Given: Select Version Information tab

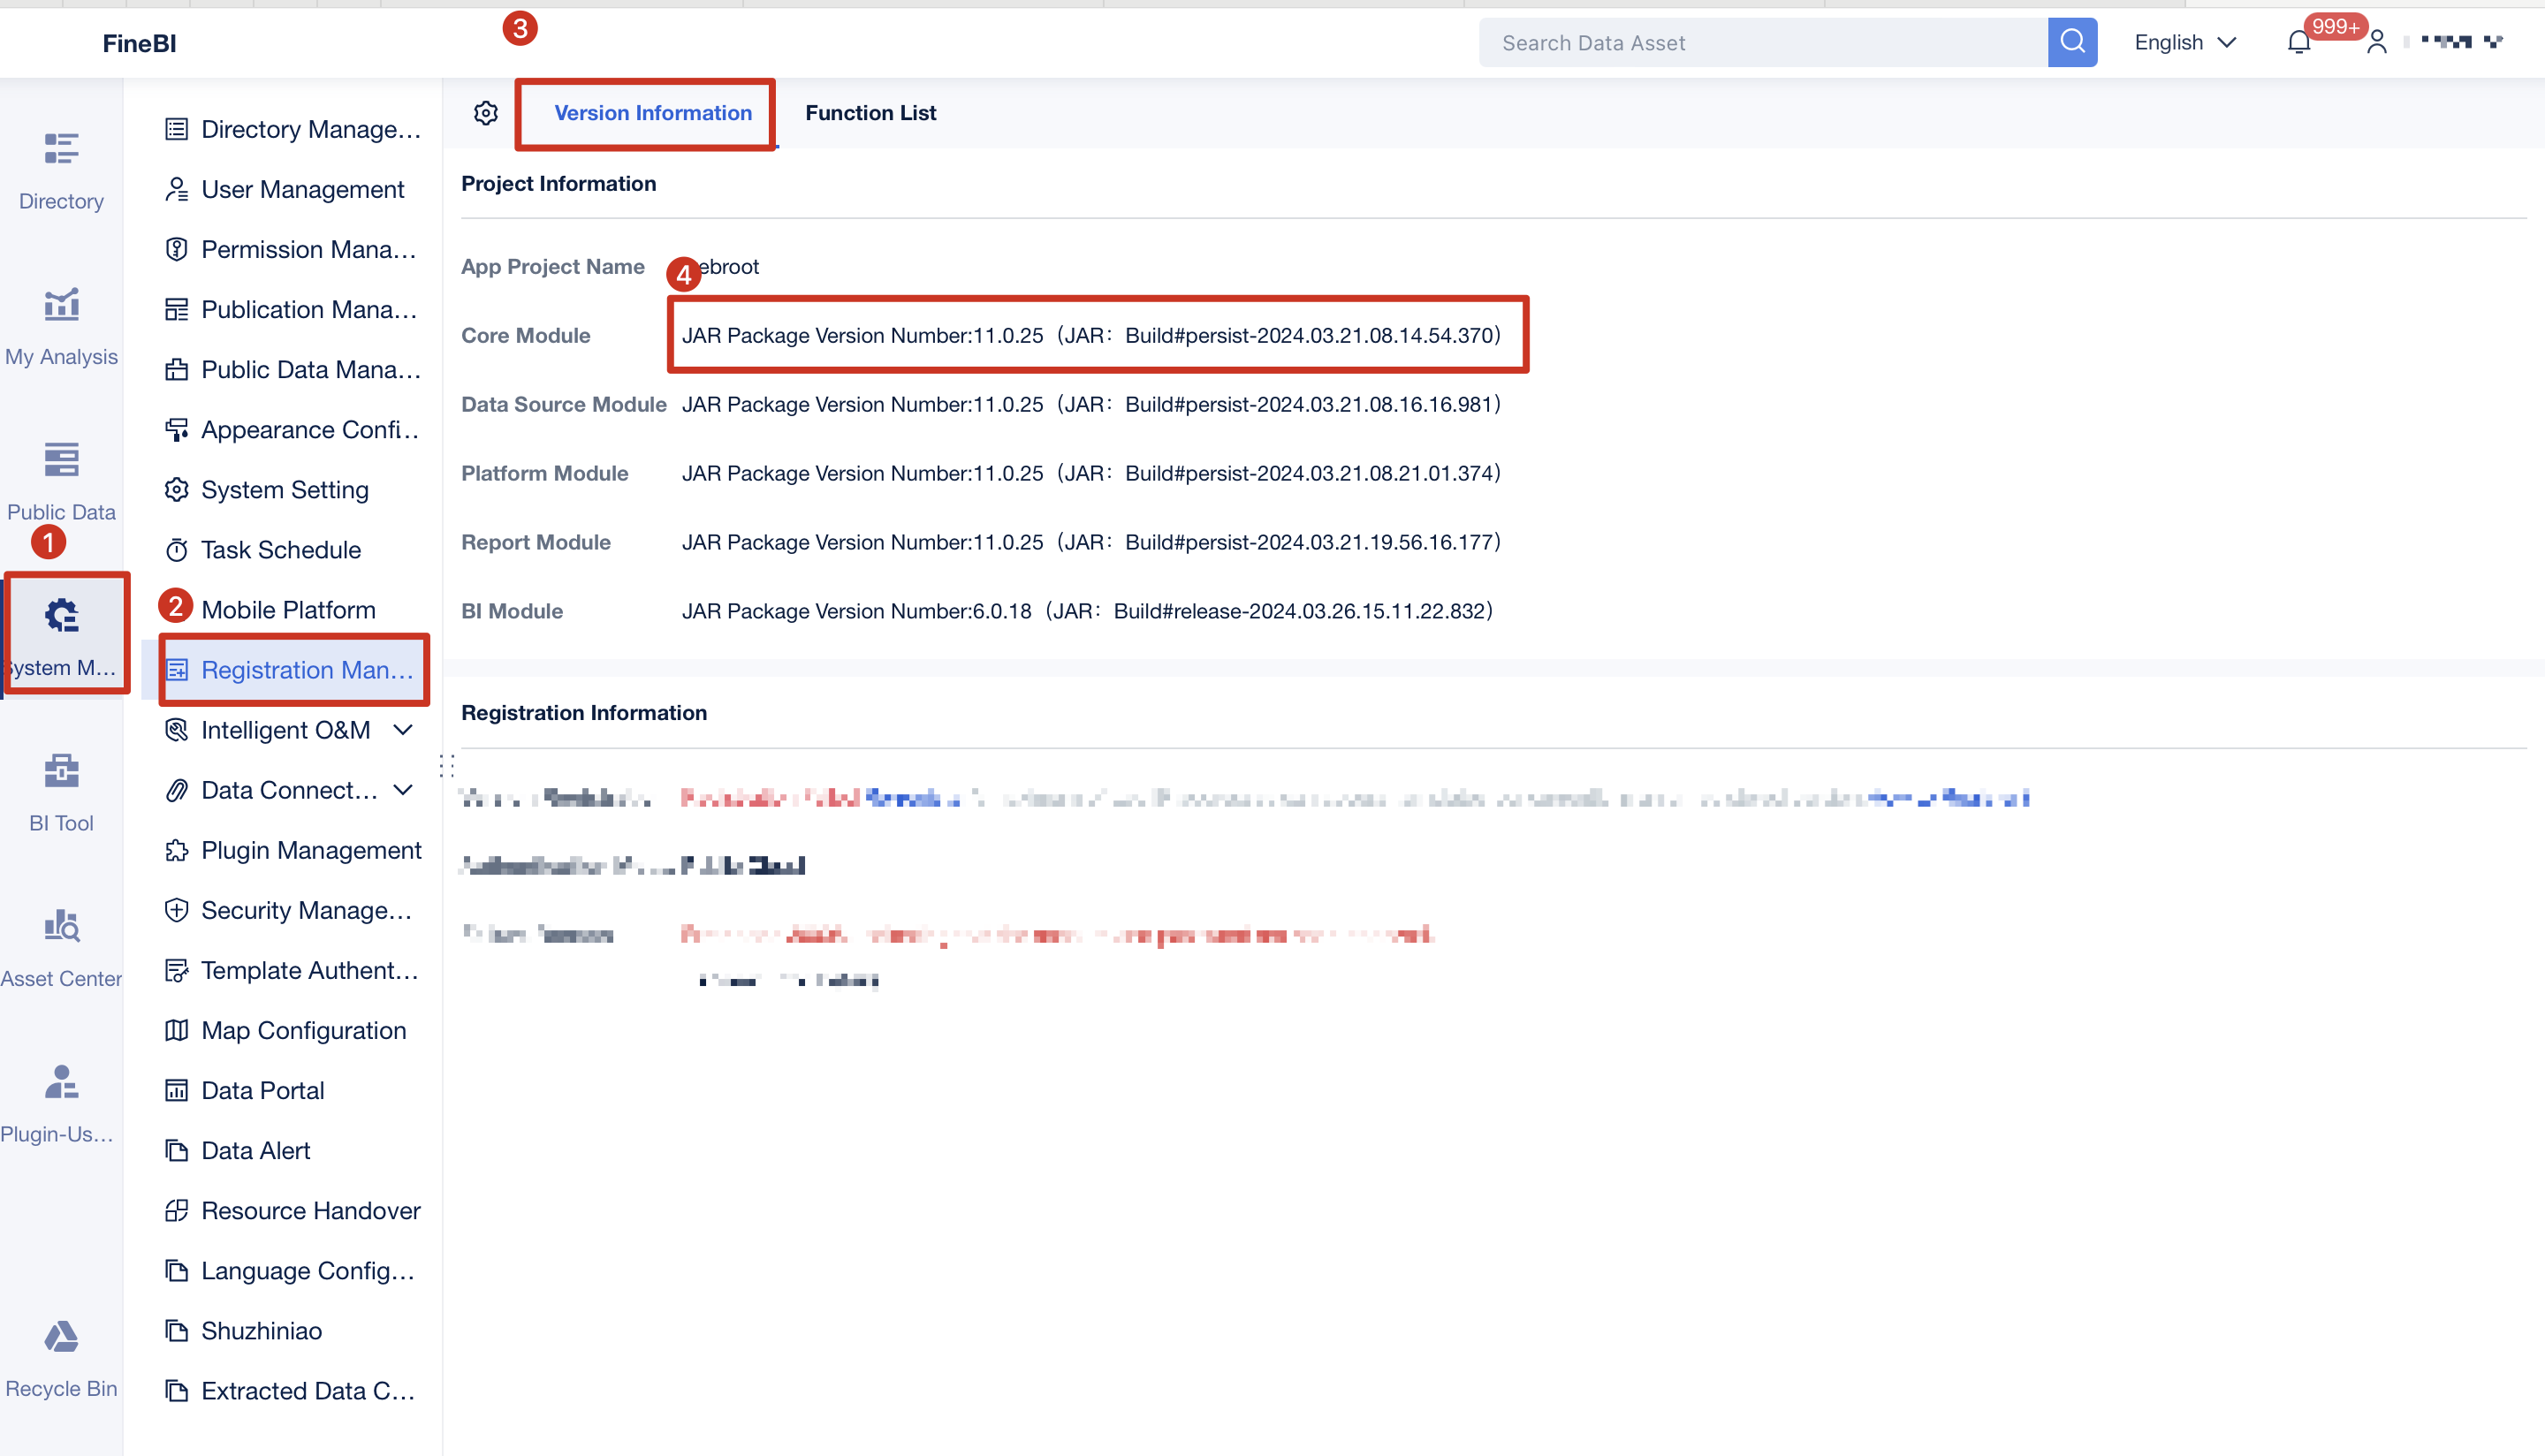Looking at the screenshot, I should (x=652, y=113).
